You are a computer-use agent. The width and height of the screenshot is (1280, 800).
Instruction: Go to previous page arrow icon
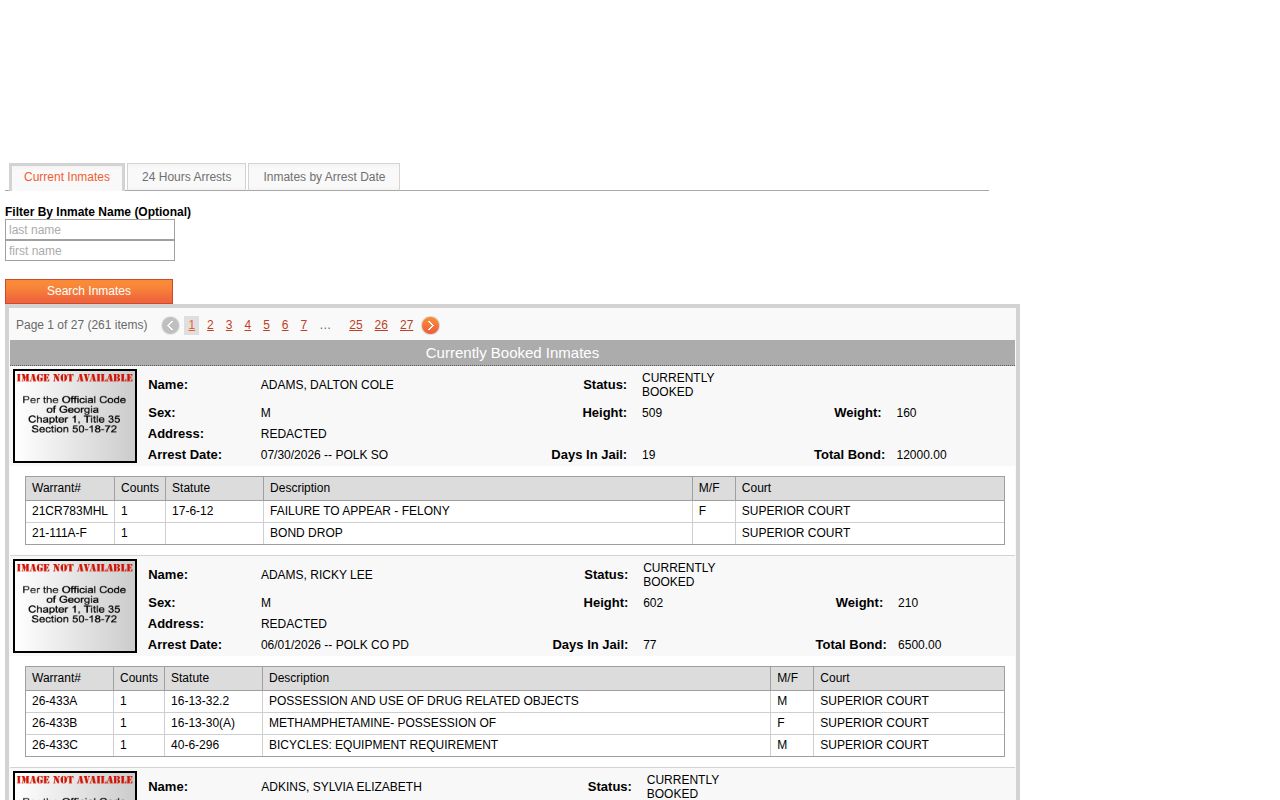171,325
